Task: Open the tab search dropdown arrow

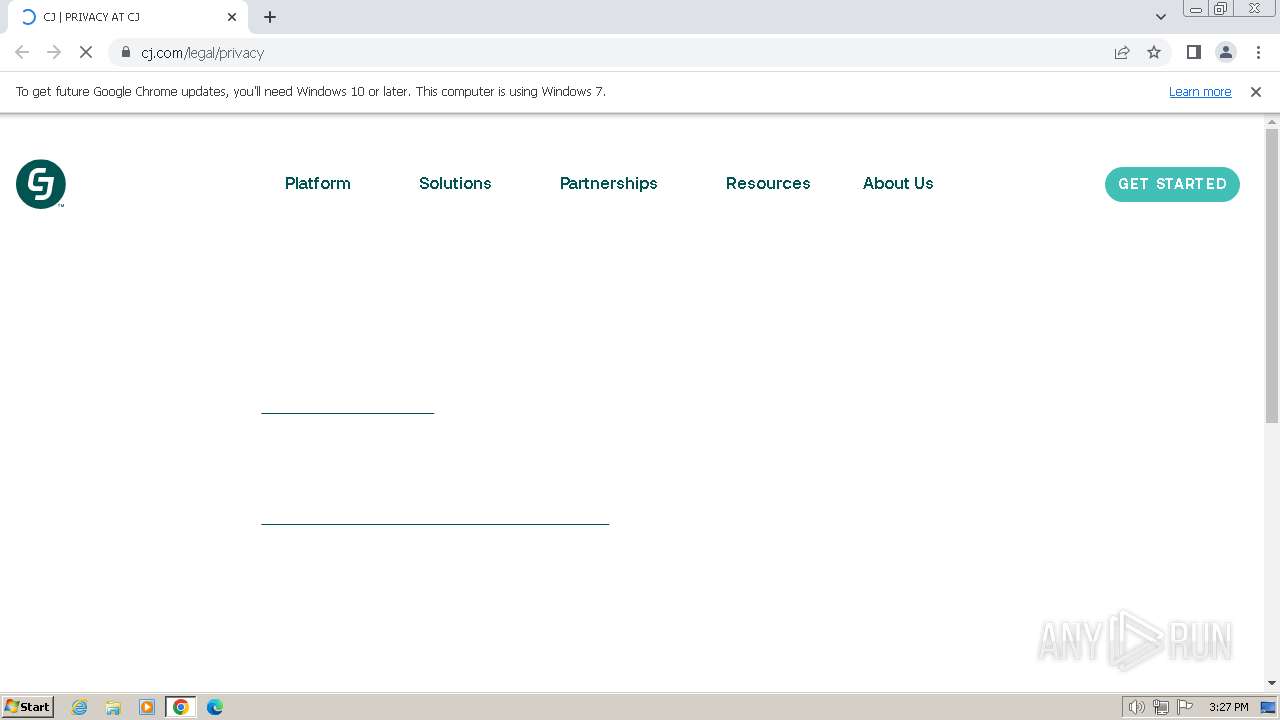Action: [1161, 17]
